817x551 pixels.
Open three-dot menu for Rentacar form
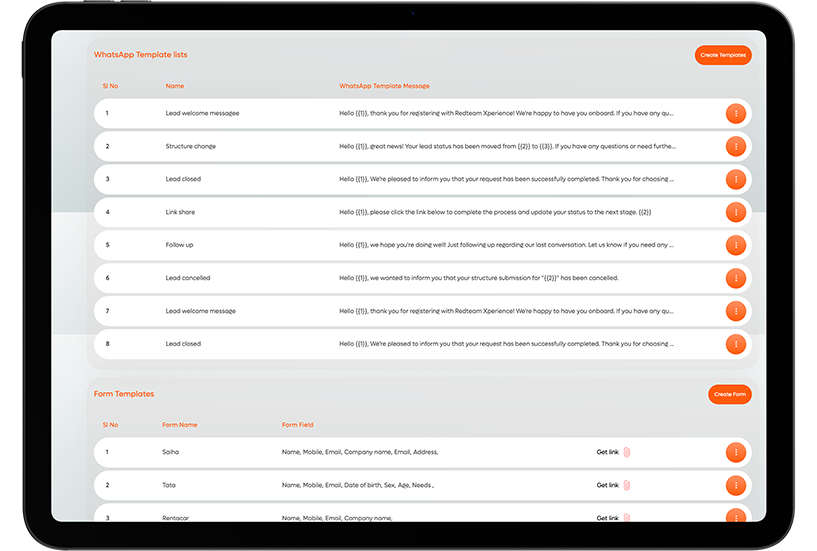tap(736, 516)
